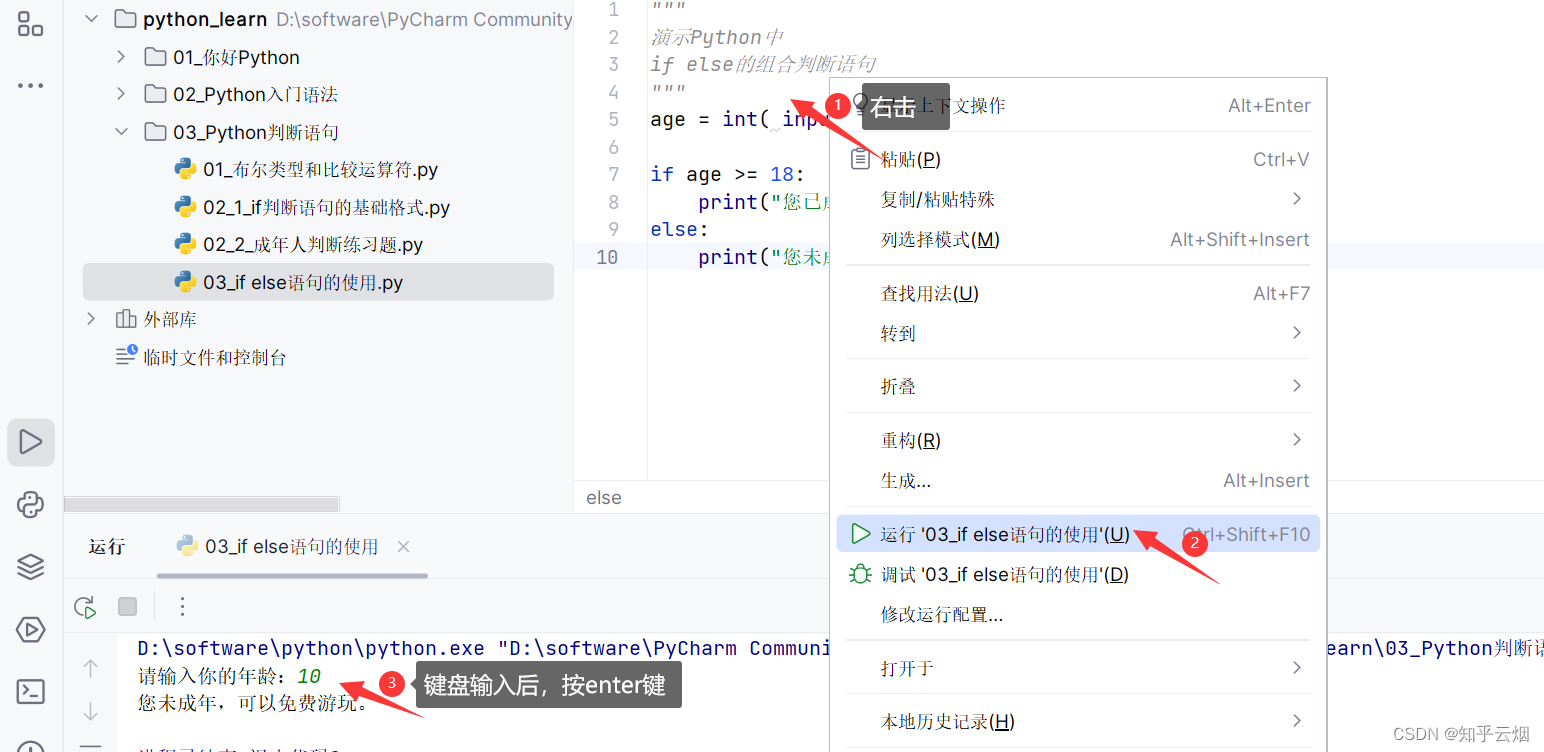The height and width of the screenshot is (752, 1544).
Task: Click the project tree horizontal scrollbar
Action: click(x=202, y=505)
